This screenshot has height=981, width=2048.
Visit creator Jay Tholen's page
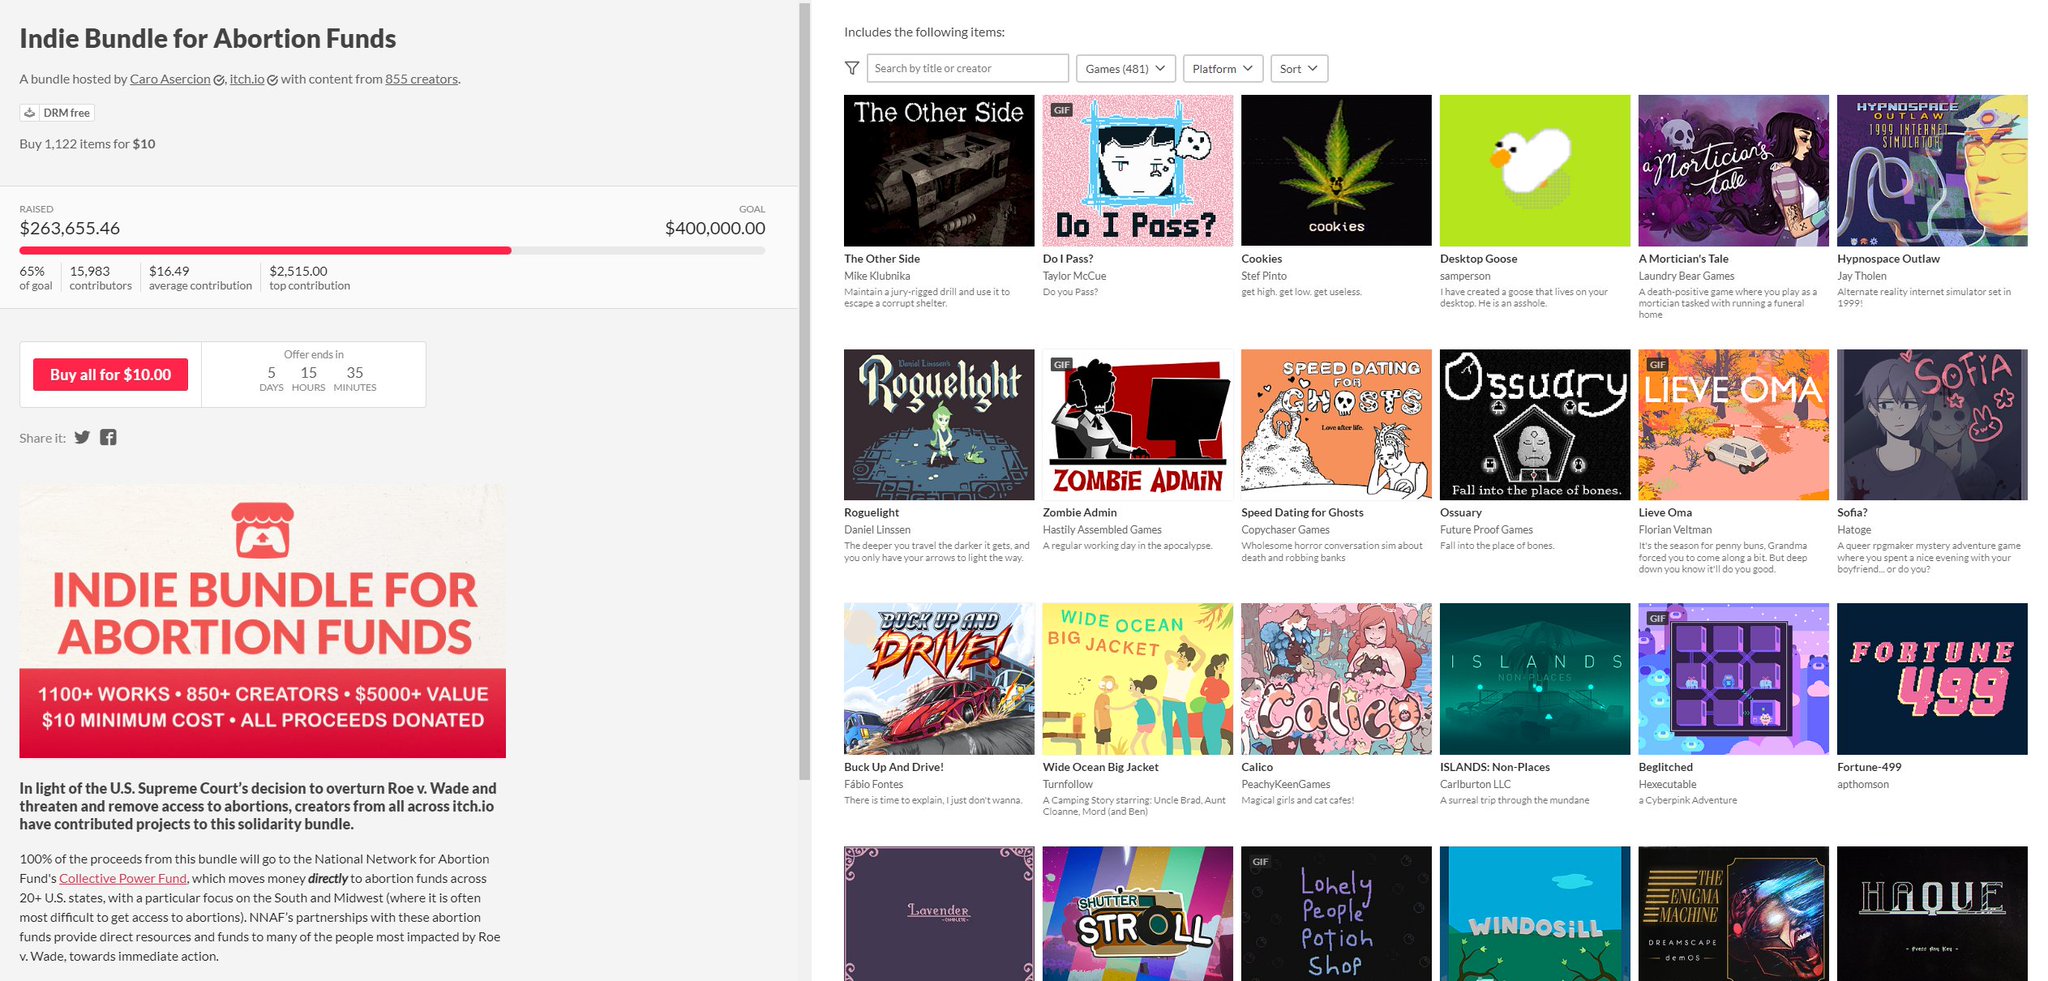tap(1862, 276)
